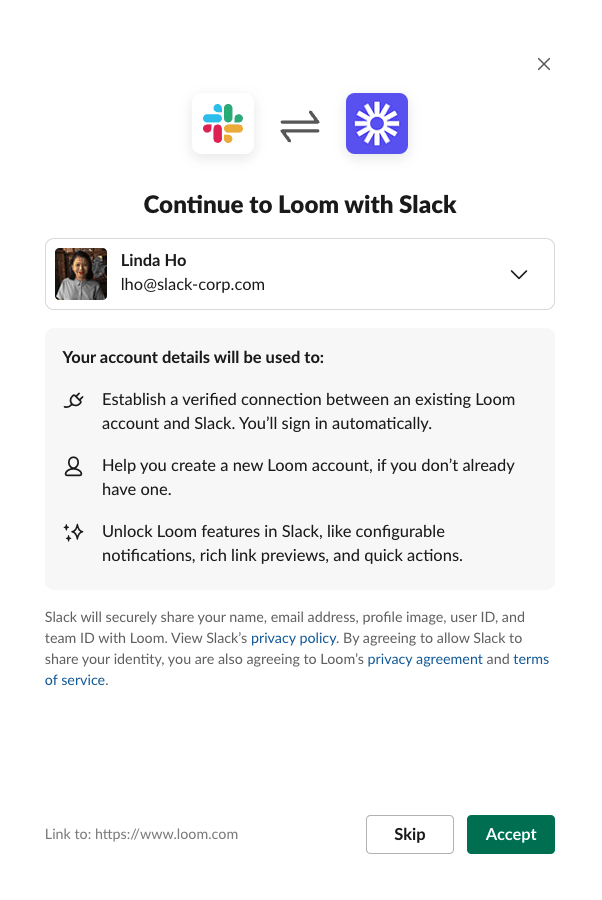602x900 pixels.
Task: Expand the account chevron dropdown
Action: [519, 275]
